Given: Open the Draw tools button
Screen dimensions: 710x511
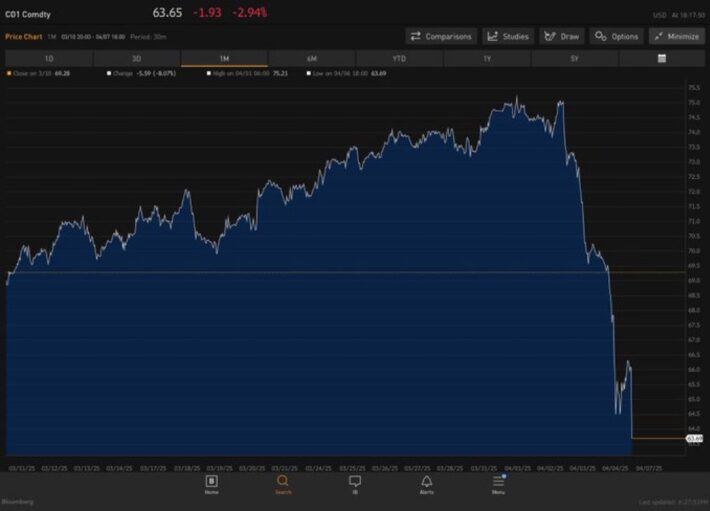Looking at the screenshot, I should 561,36.
